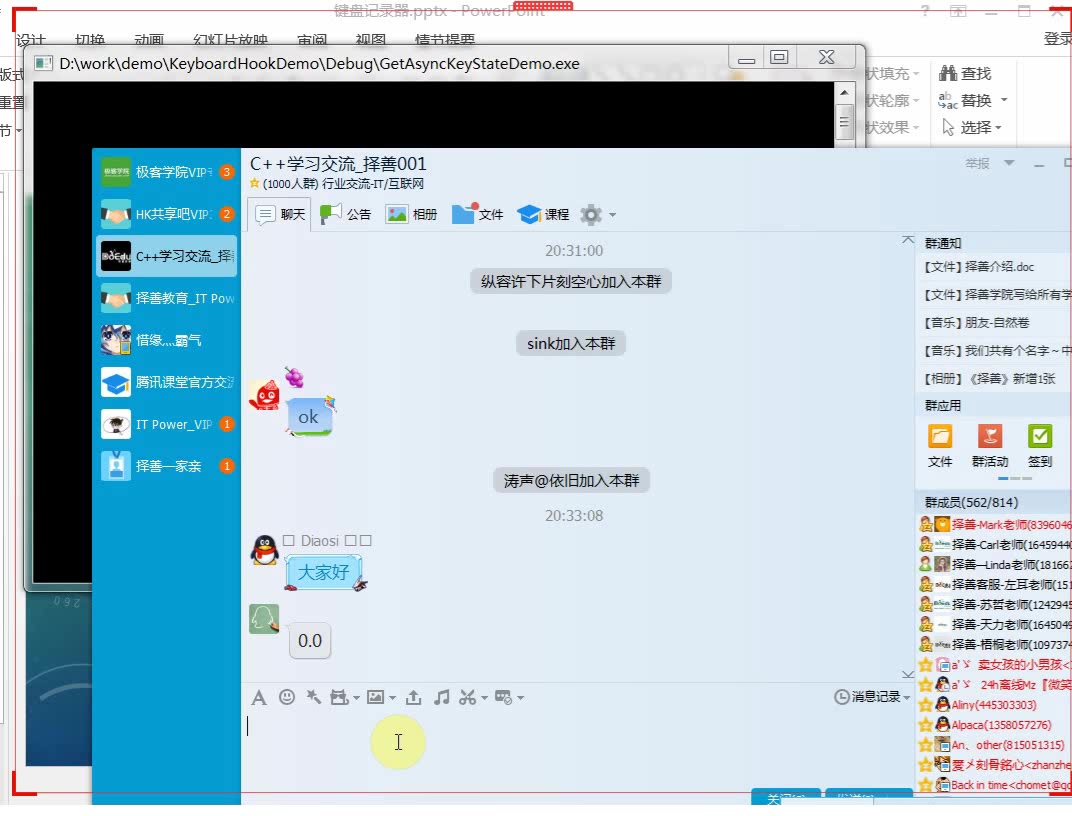This screenshot has height=816, width=1072.
Task: Select the C++学习交流 group in the sidebar
Action: pyautogui.click(x=167, y=256)
